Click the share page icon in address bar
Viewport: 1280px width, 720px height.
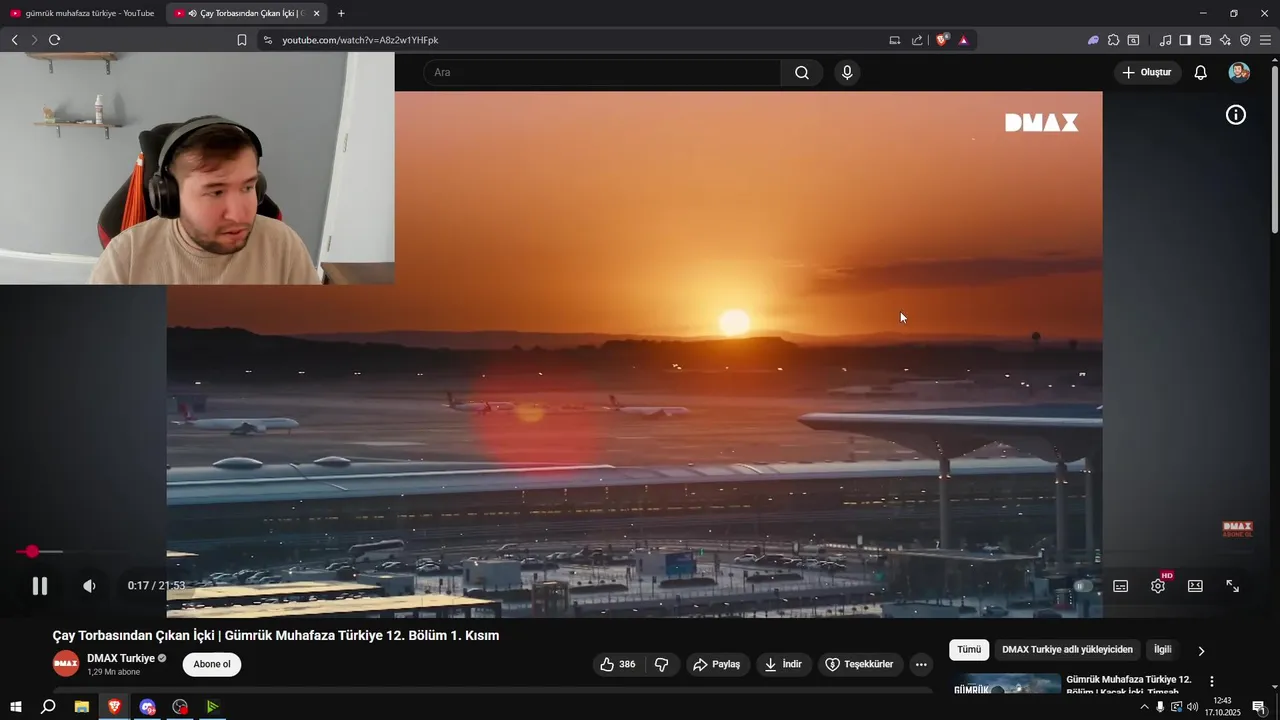tap(917, 40)
